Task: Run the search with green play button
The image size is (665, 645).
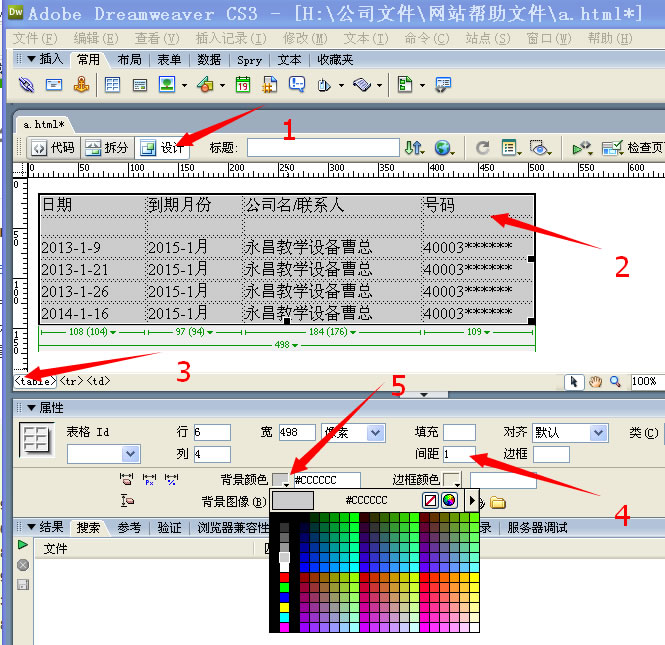Action: (x=23, y=544)
